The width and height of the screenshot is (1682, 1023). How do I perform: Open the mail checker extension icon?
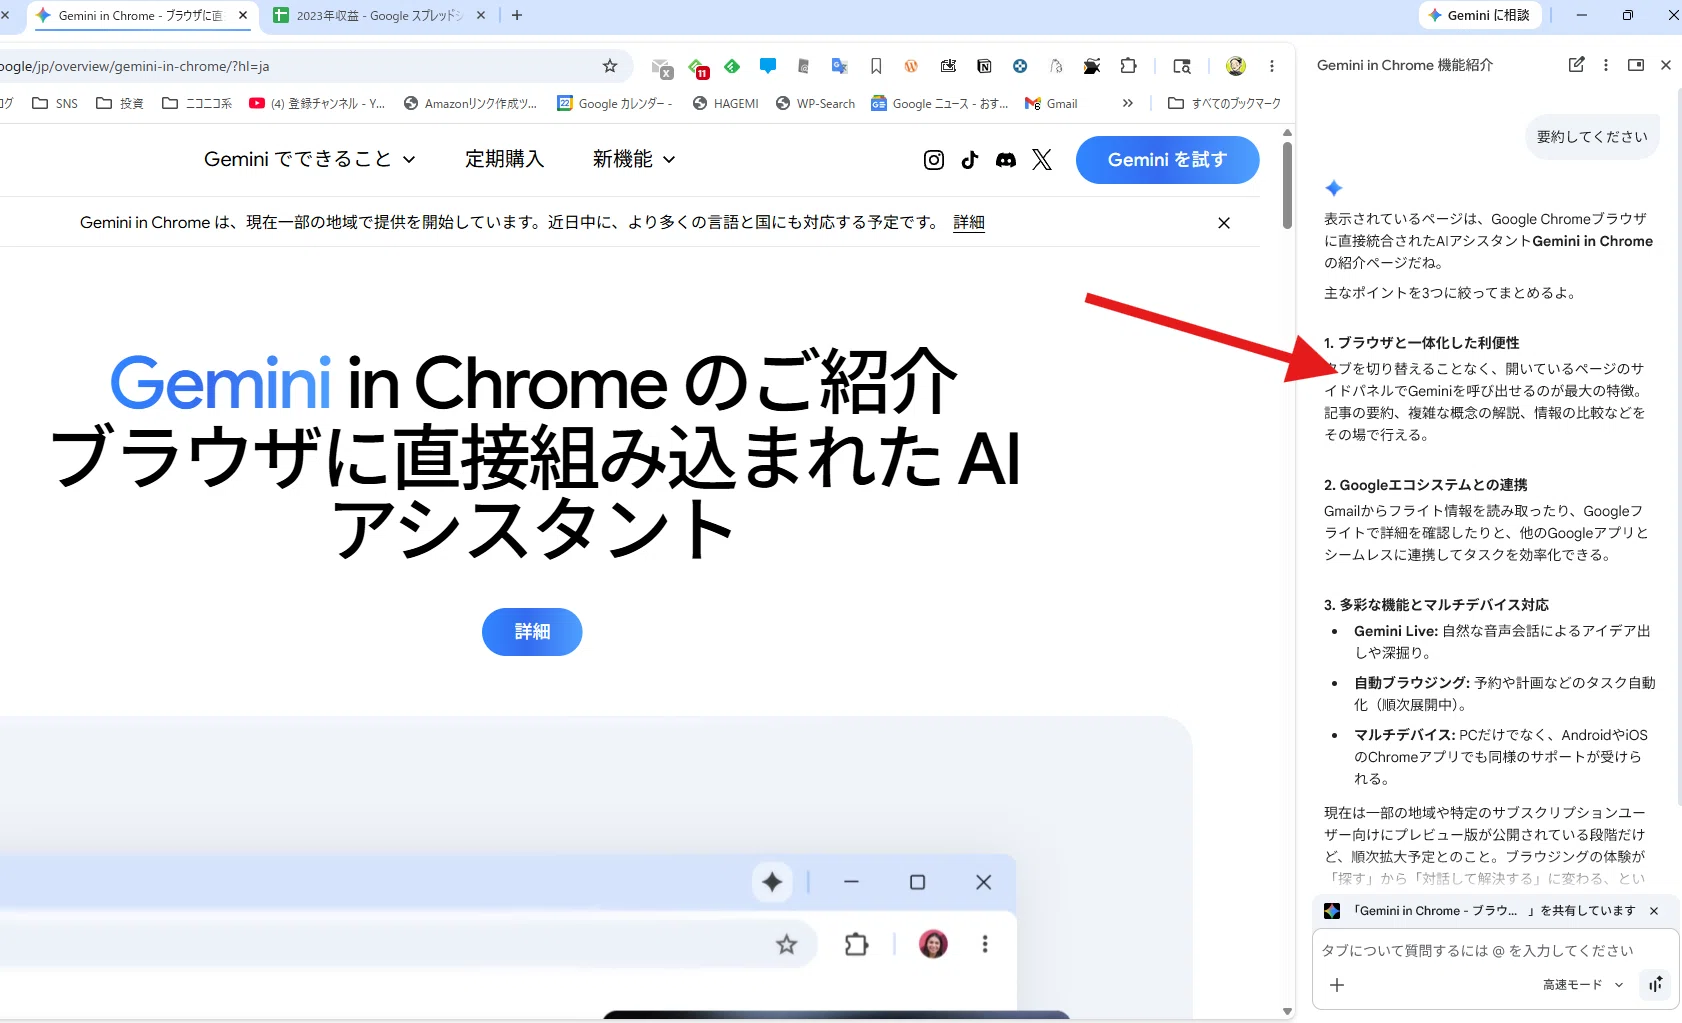[662, 67]
